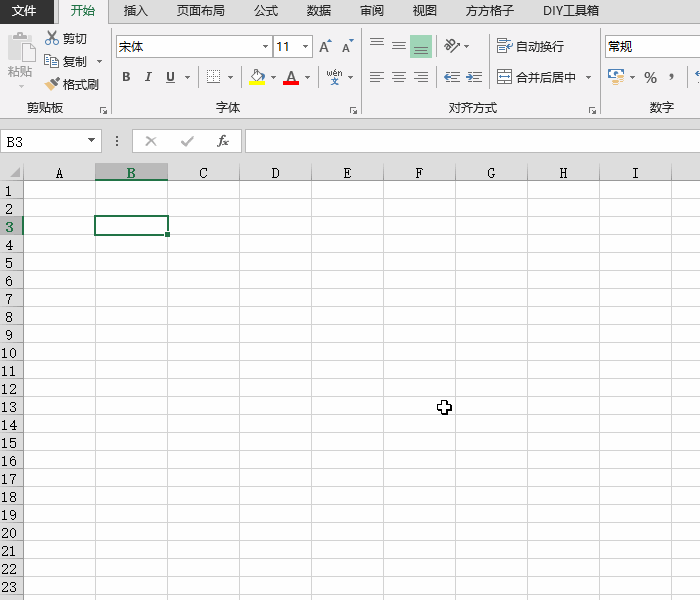Open the Font (字体) dialog launcher

point(353,110)
